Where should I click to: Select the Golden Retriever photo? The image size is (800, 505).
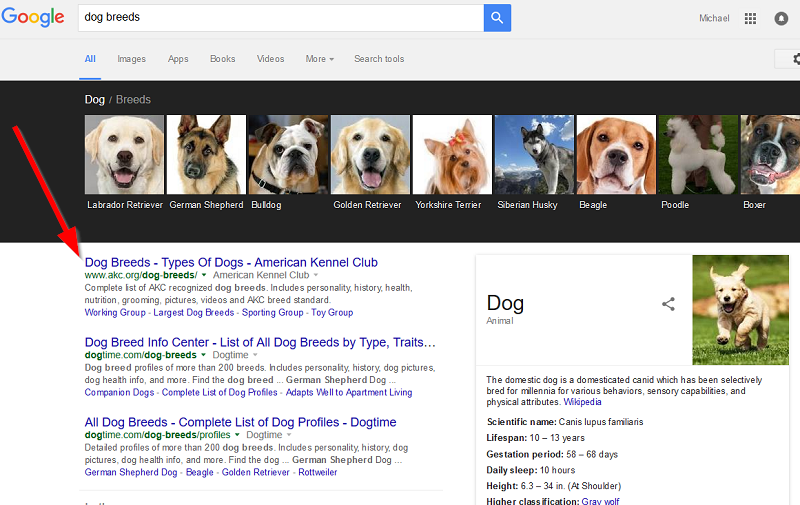click(x=370, y=155)
